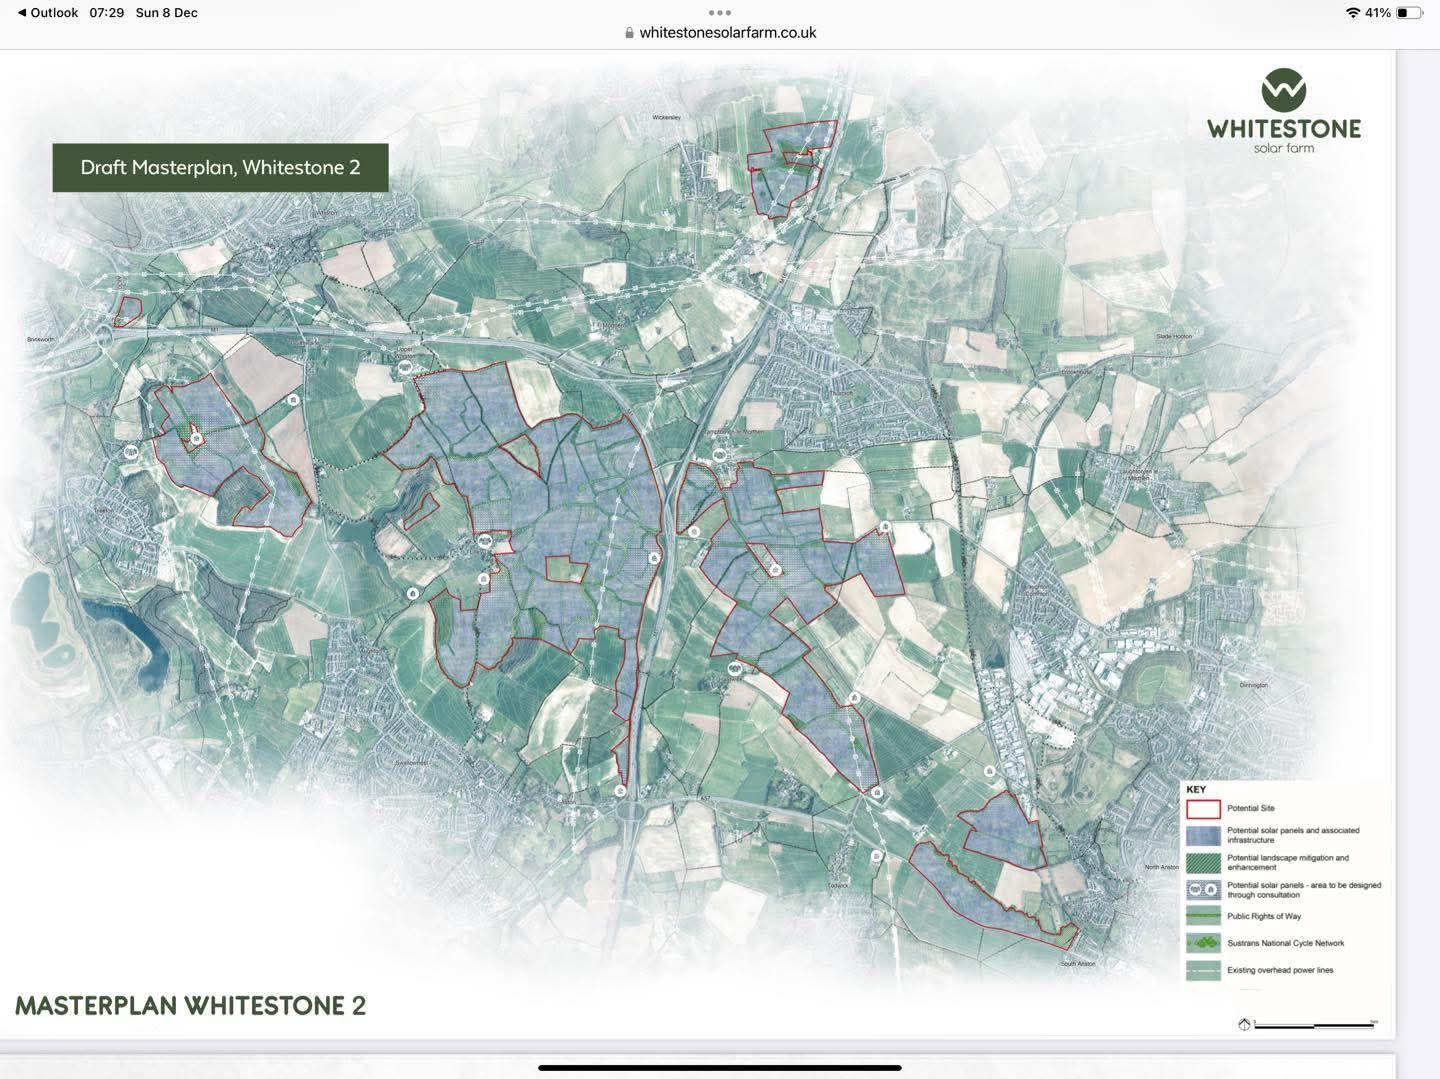
Task: Tap the padlock icon in address bar
Action: point(629,33)
